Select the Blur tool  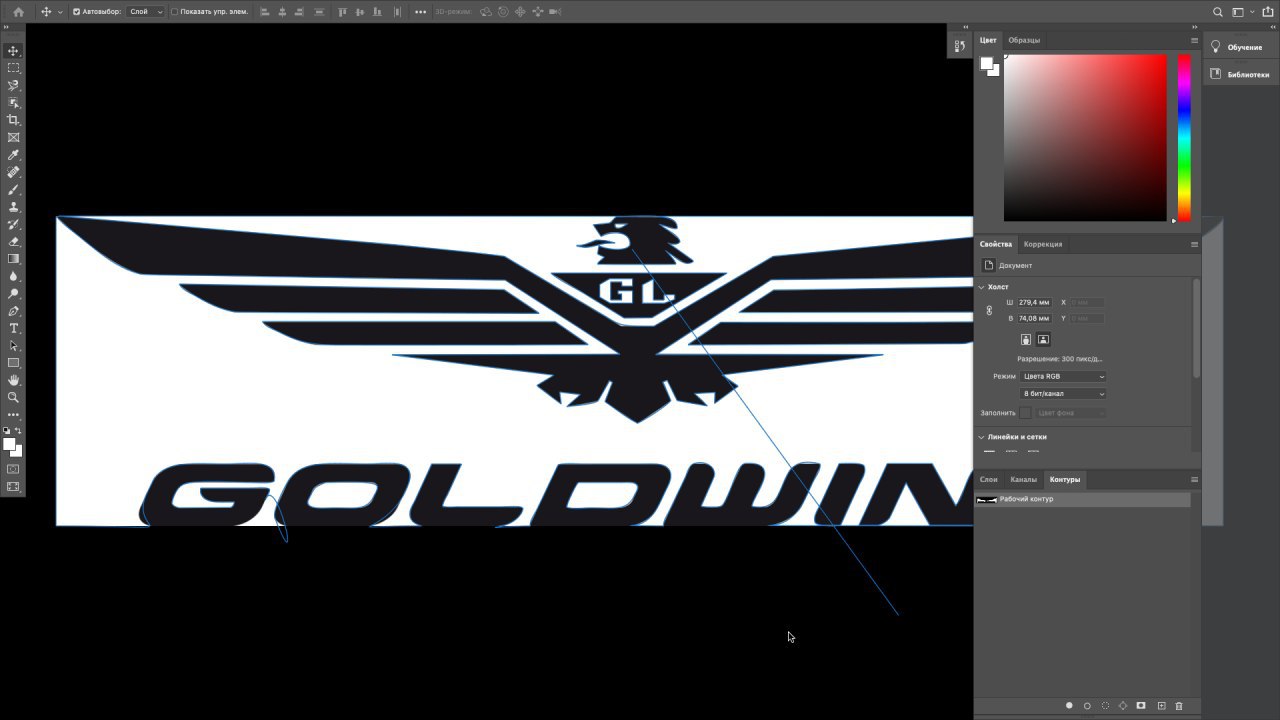(13, 276)
